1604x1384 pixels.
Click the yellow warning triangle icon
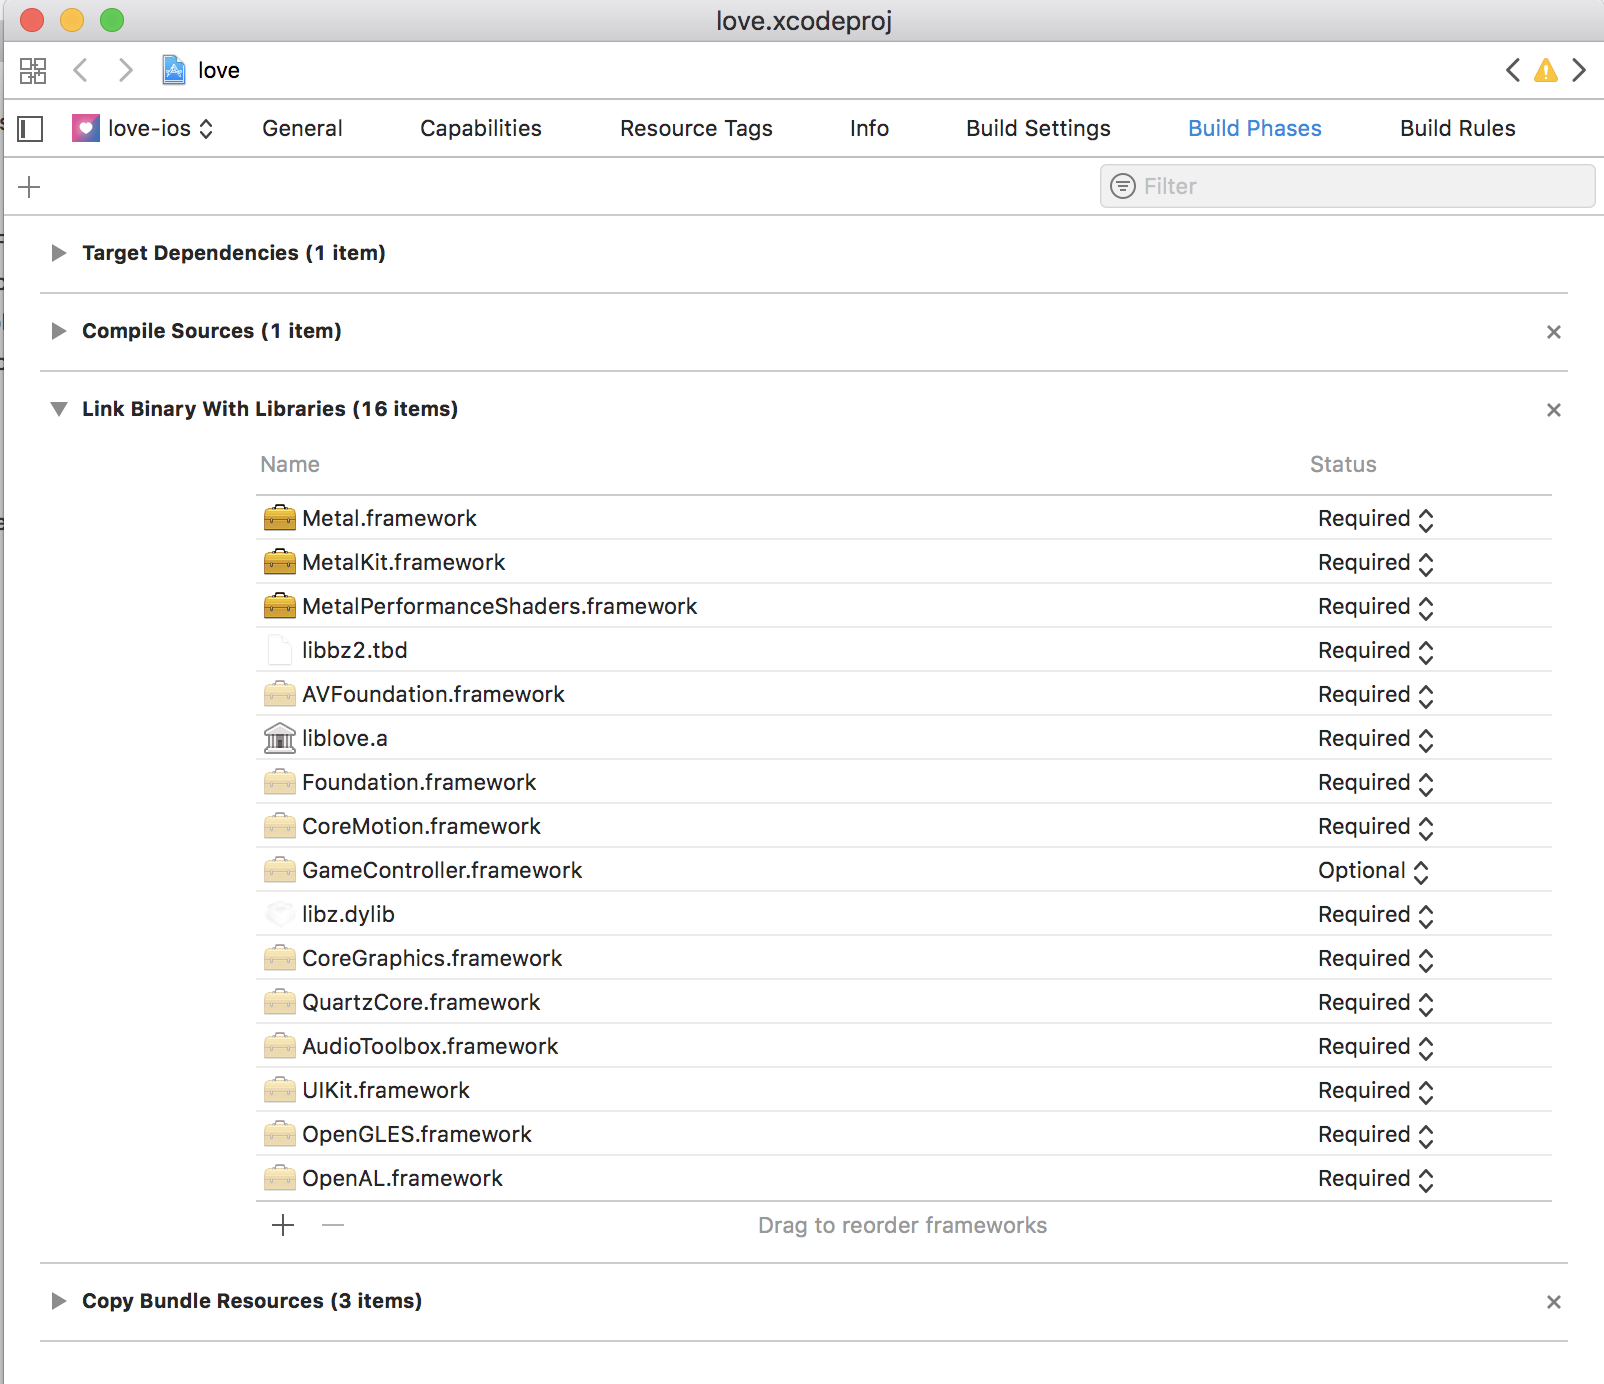[x=1546, y=70]
